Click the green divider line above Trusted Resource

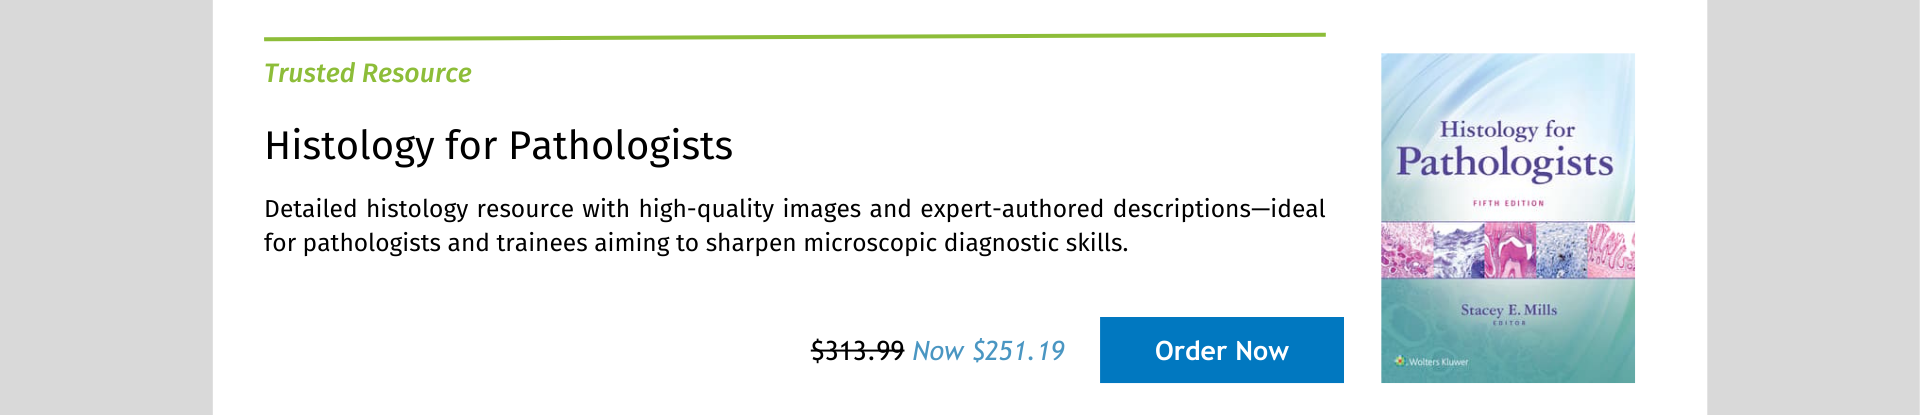[x=794, y=36]
